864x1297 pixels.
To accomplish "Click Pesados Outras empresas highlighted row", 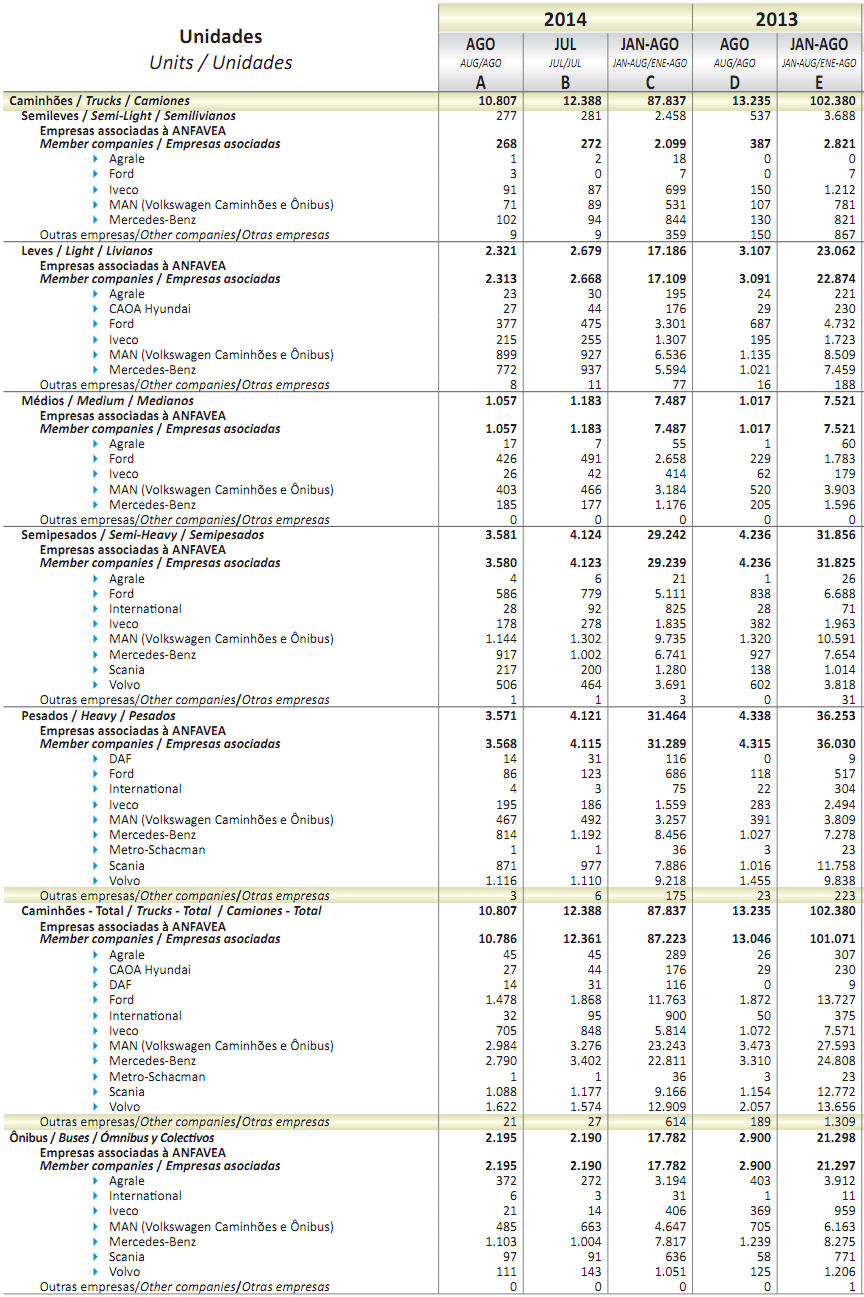I will 432,896.
